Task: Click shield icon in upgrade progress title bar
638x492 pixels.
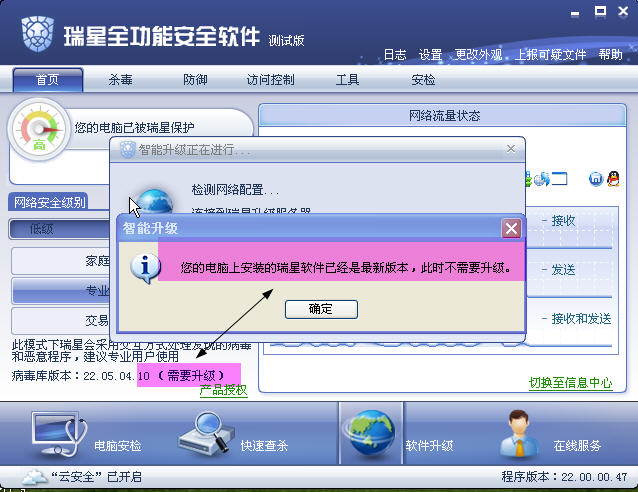Action: (127, 149)
